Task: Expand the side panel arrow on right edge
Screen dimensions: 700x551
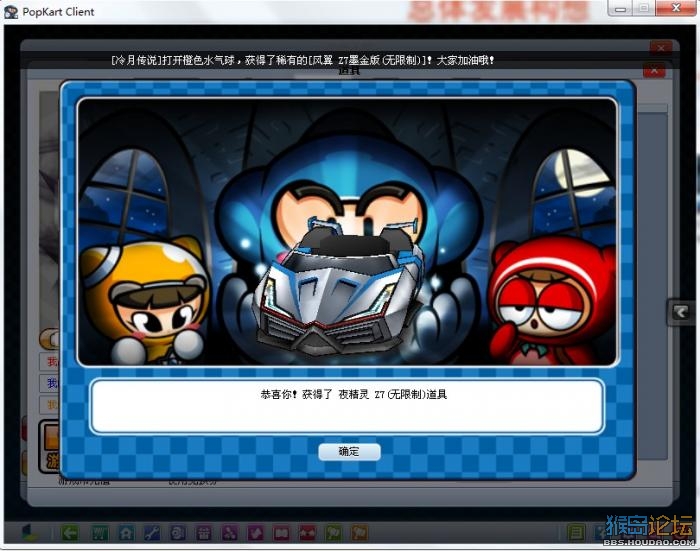Action: click(x=680, y=312)
